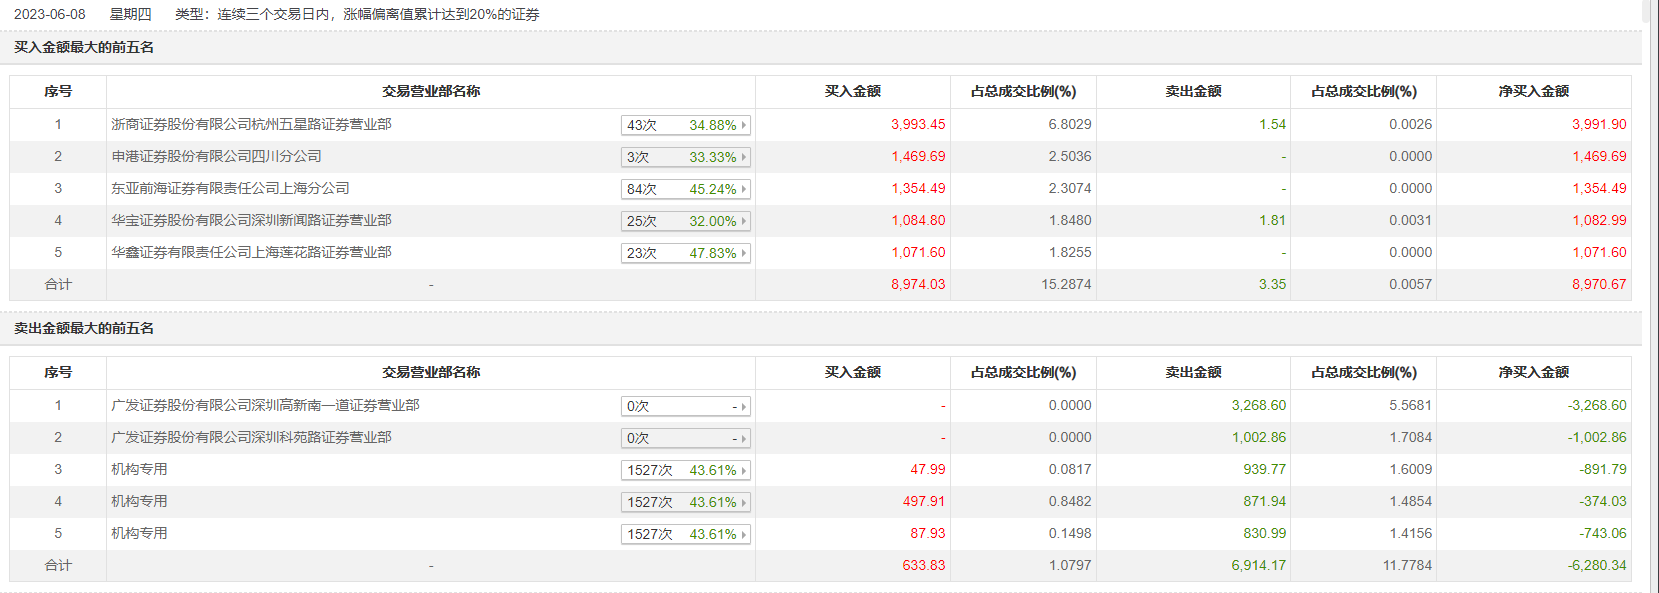This screenshot has height=593, width=1659.
Task: Click 交易营业部名称 header in 卖出金额最大的前五名 table
Action: [431, 372]
